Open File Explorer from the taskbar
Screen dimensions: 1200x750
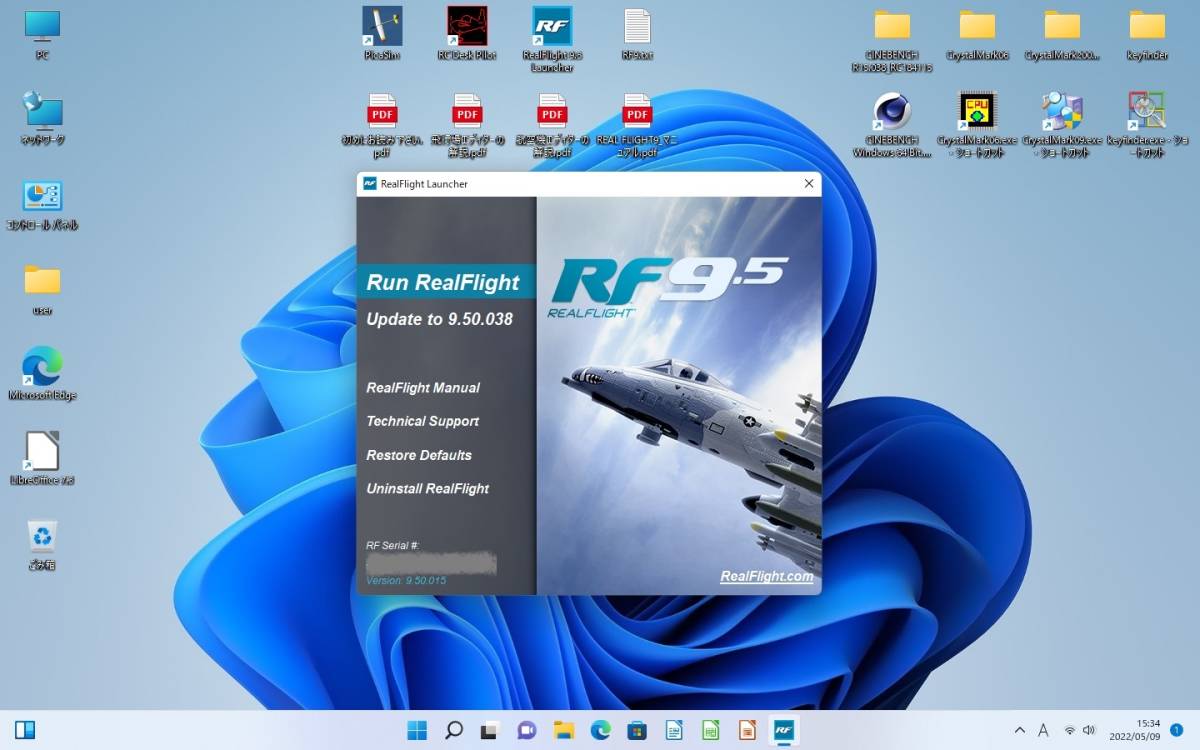tap(564, 730)
